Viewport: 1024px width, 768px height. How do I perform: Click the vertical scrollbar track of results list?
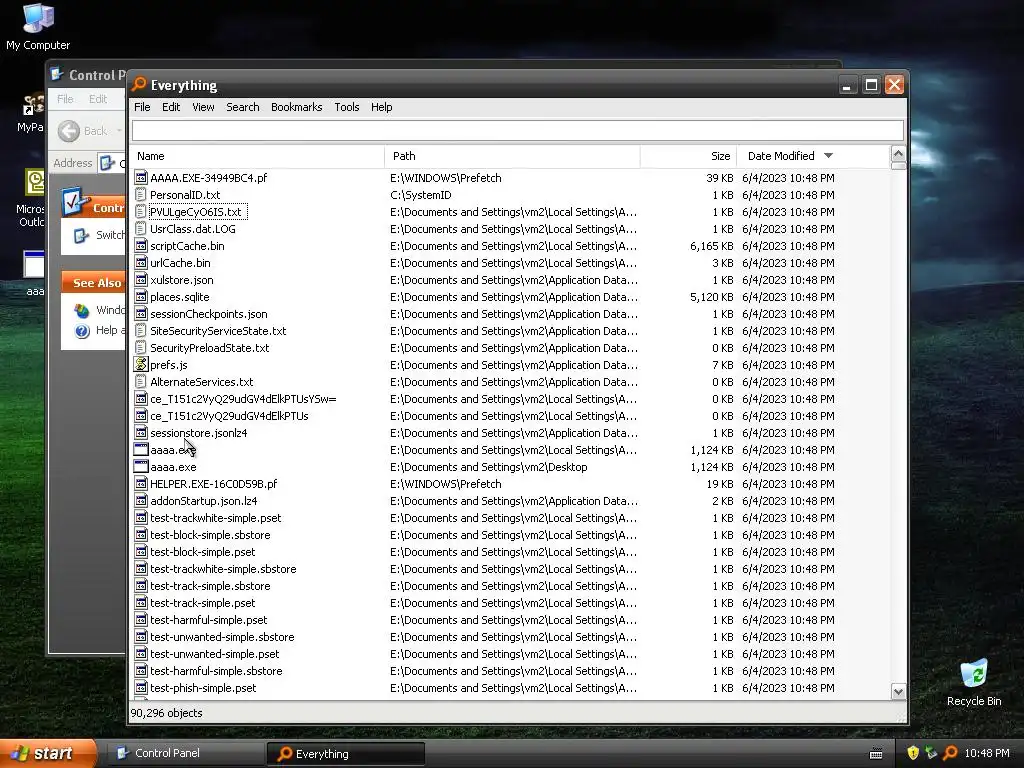(x=898, y=424)
